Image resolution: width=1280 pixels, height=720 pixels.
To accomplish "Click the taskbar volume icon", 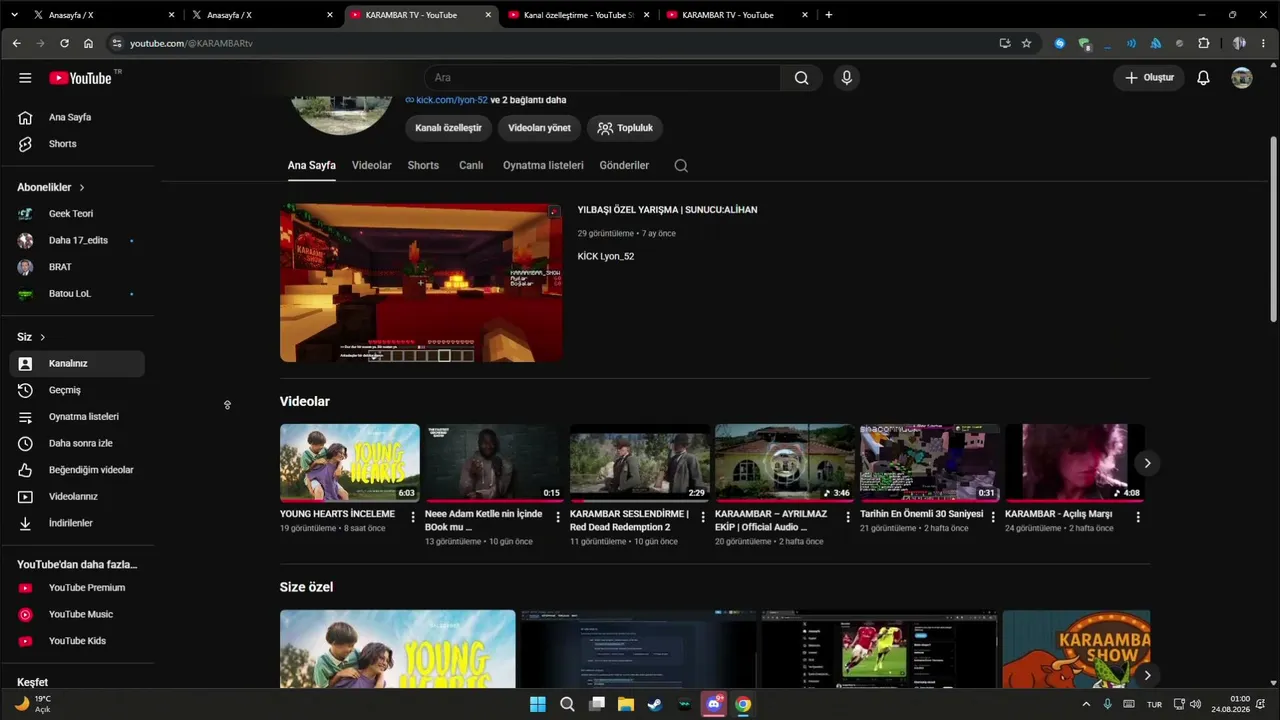I will pos(1195,704).
